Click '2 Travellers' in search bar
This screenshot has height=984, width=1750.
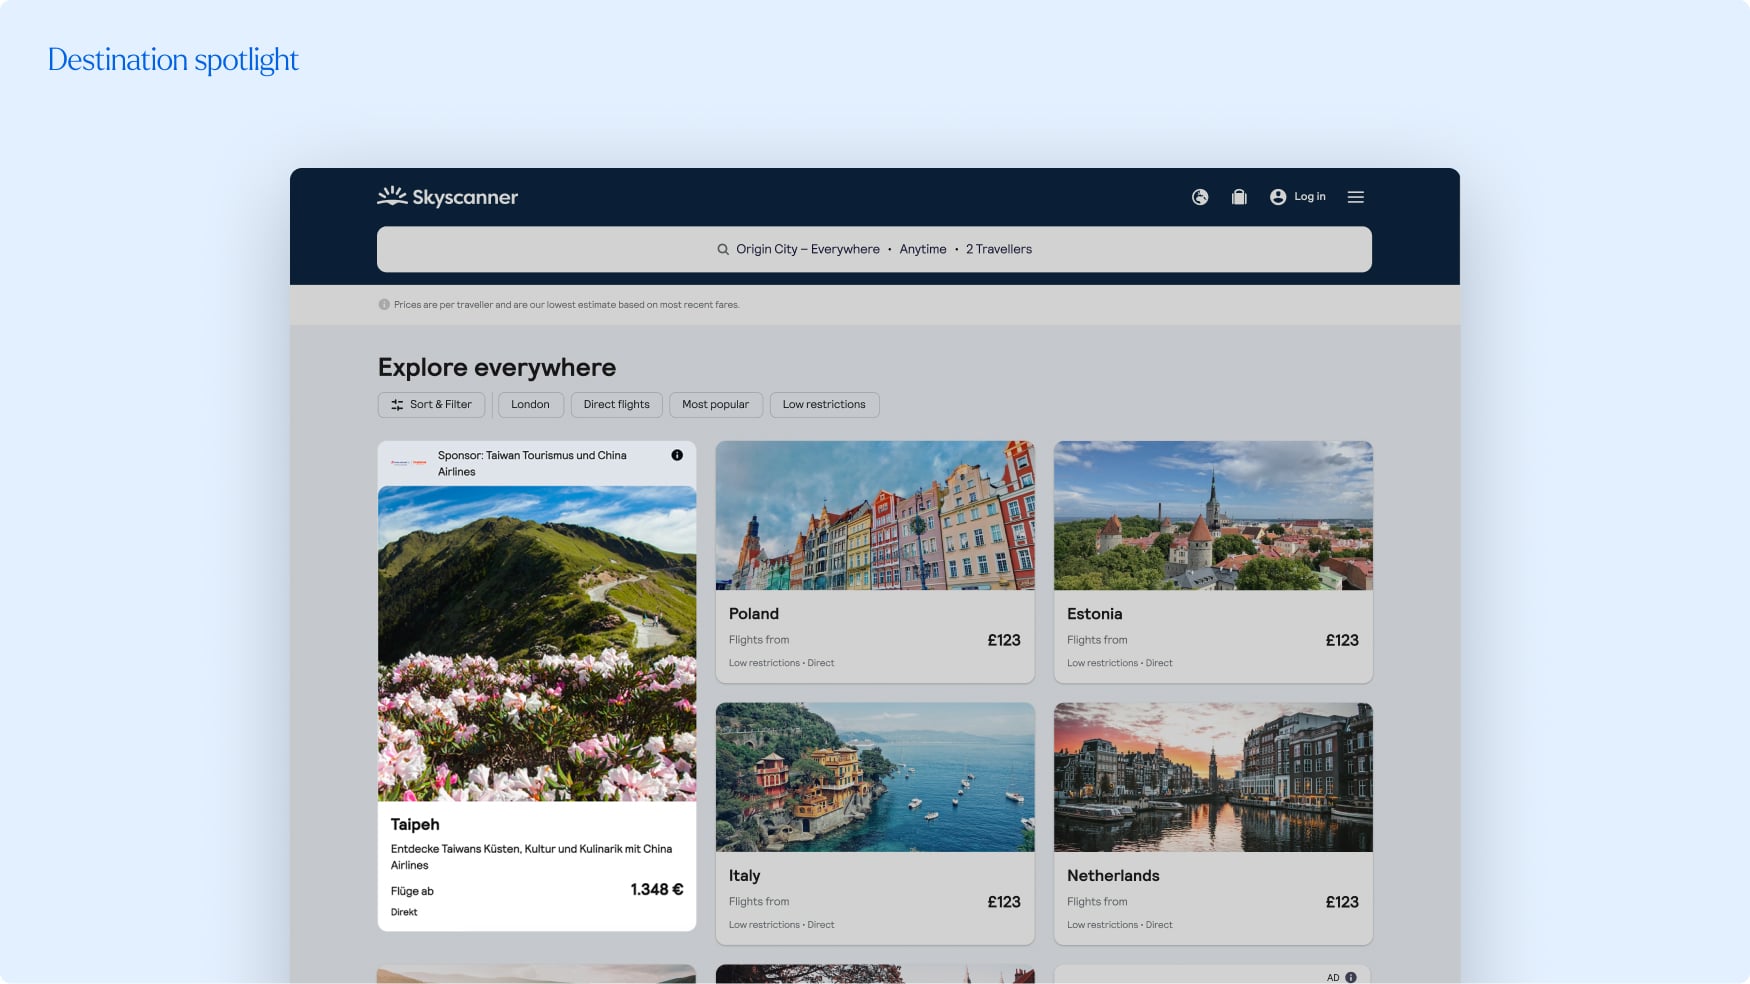(x=999, y=249)
